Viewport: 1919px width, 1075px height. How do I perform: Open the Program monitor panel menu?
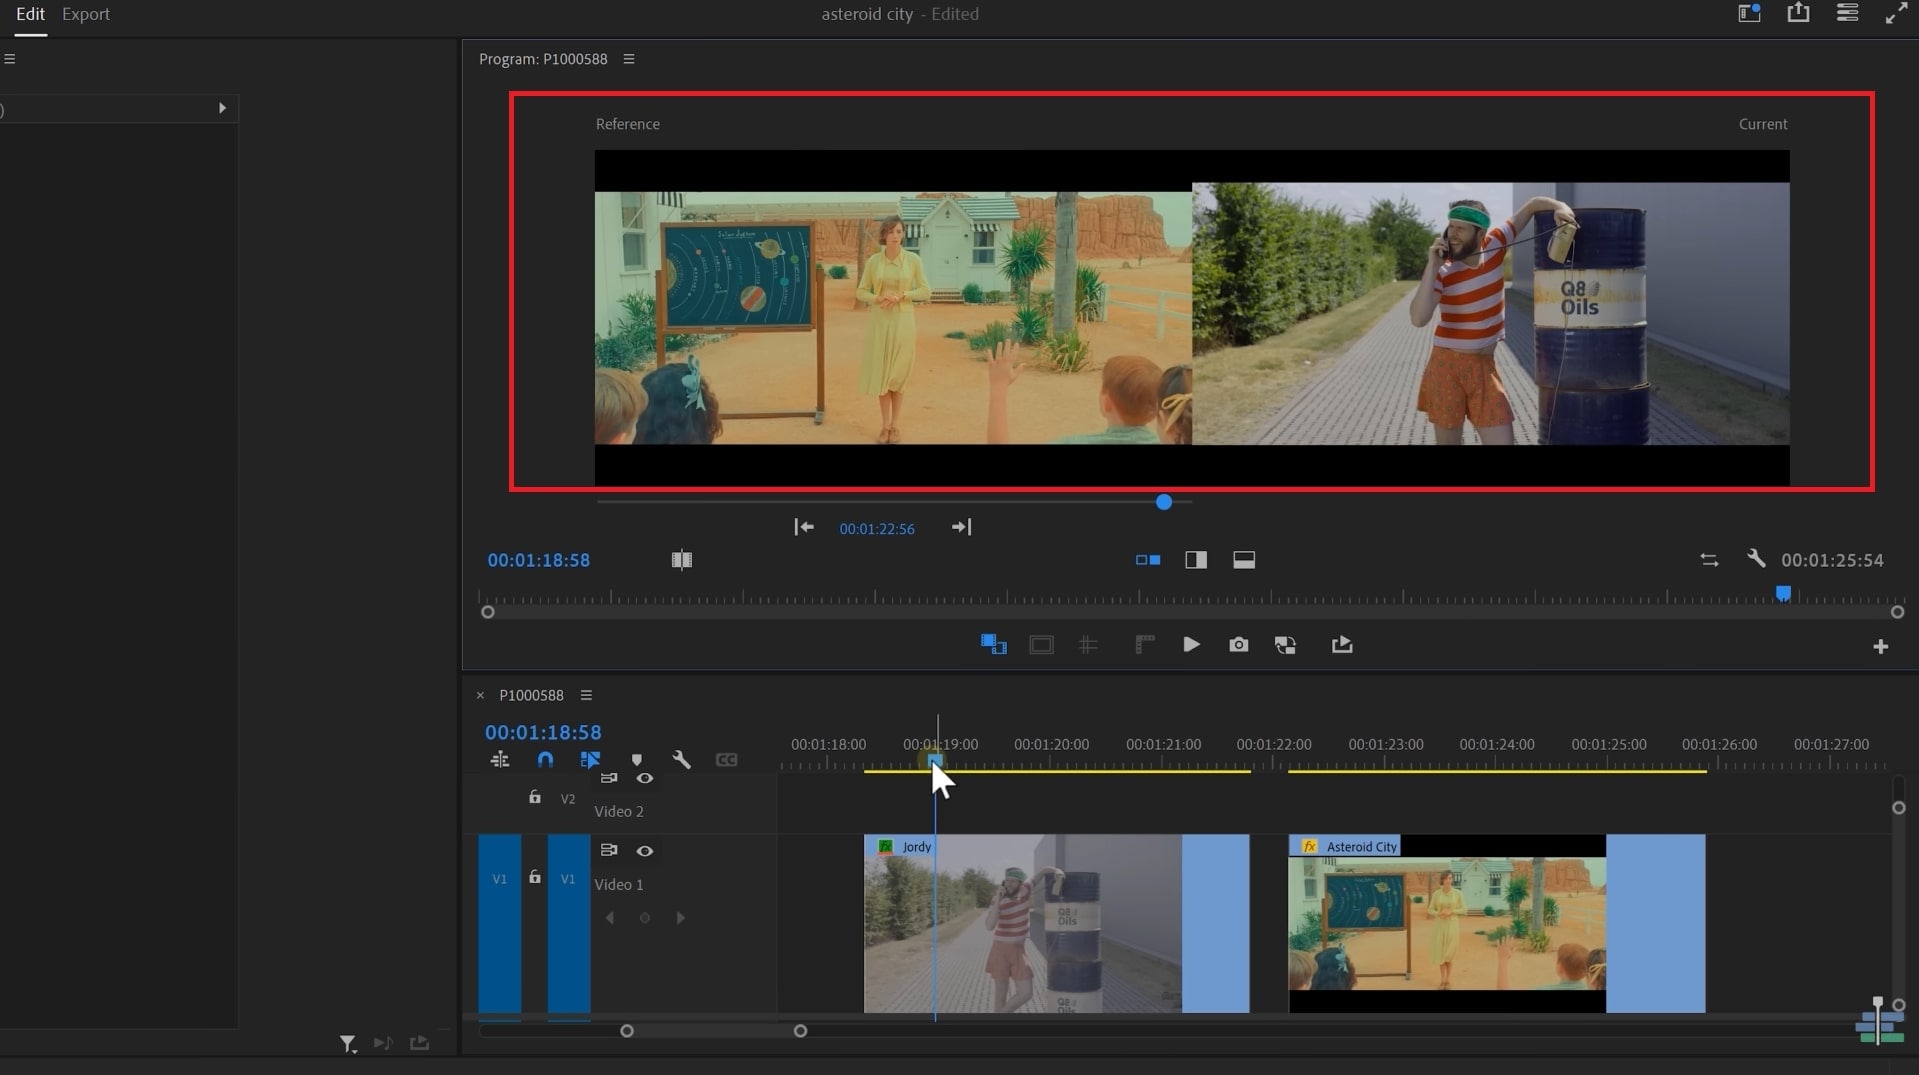click(x=629, y=59)
